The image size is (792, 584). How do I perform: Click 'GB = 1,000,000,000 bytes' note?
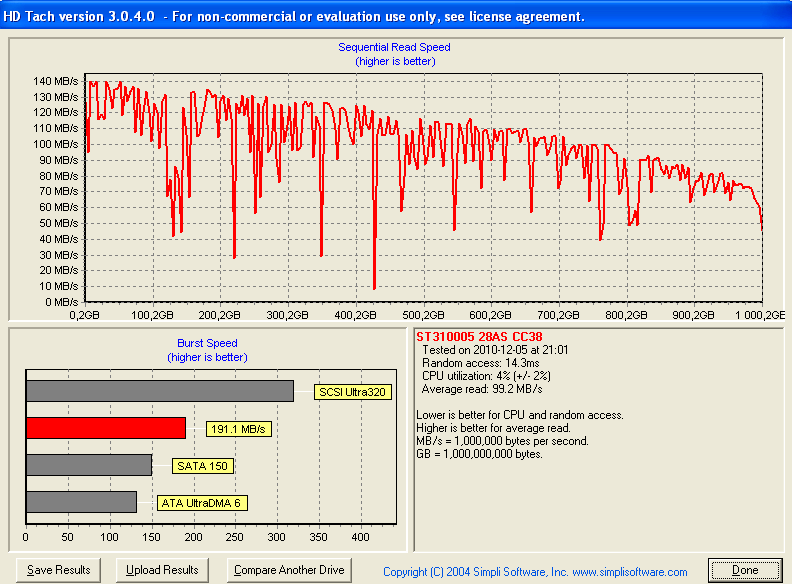pos(479,454)
